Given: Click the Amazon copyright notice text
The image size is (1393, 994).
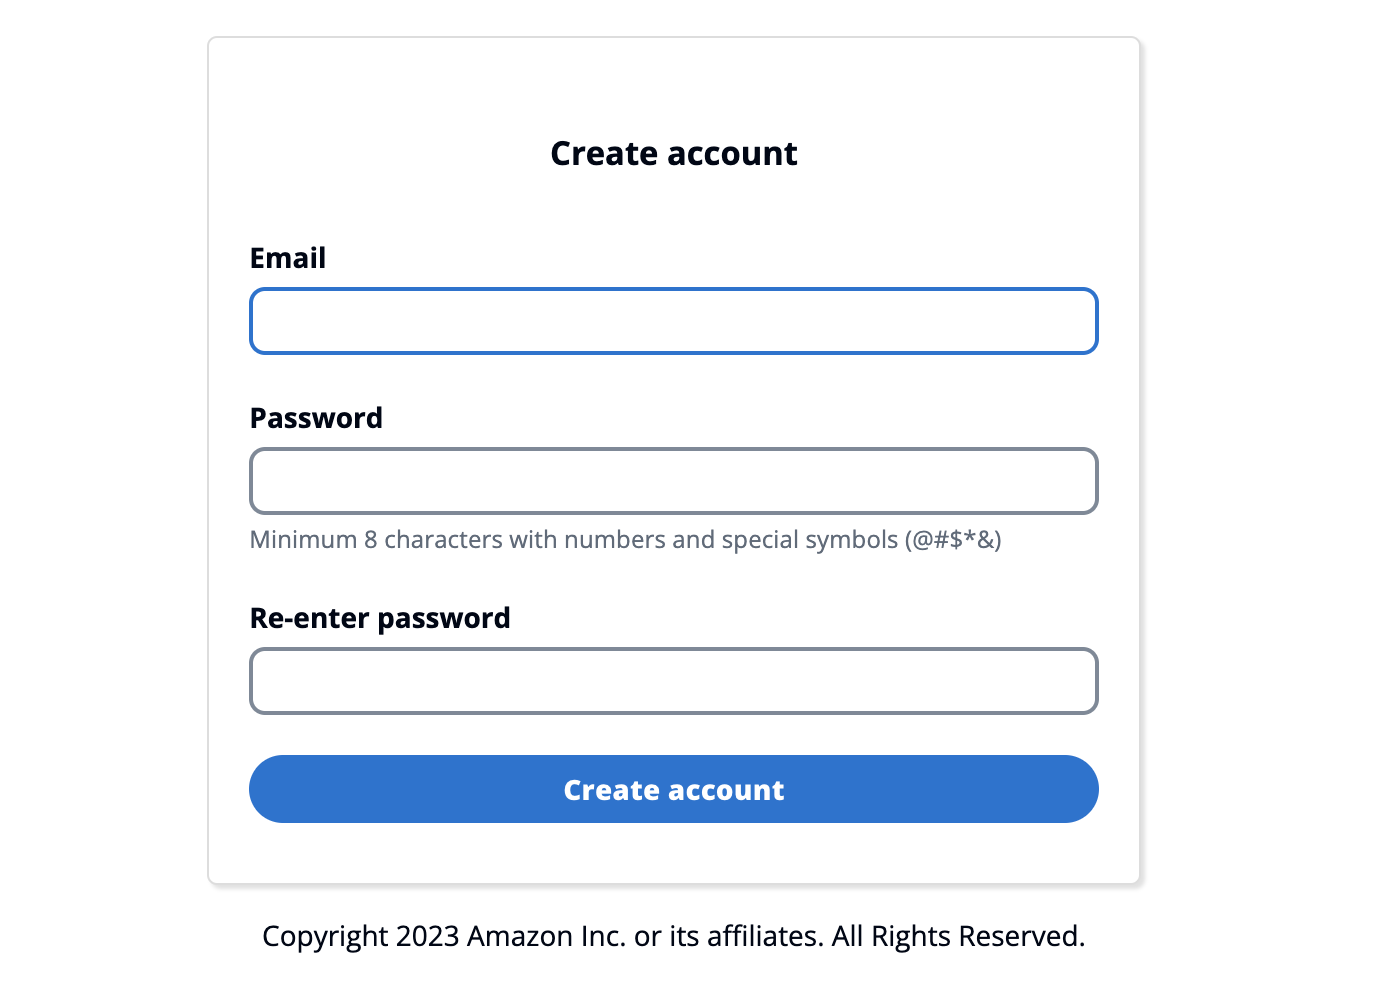Looking at the screenshot, I should (673, 936).
